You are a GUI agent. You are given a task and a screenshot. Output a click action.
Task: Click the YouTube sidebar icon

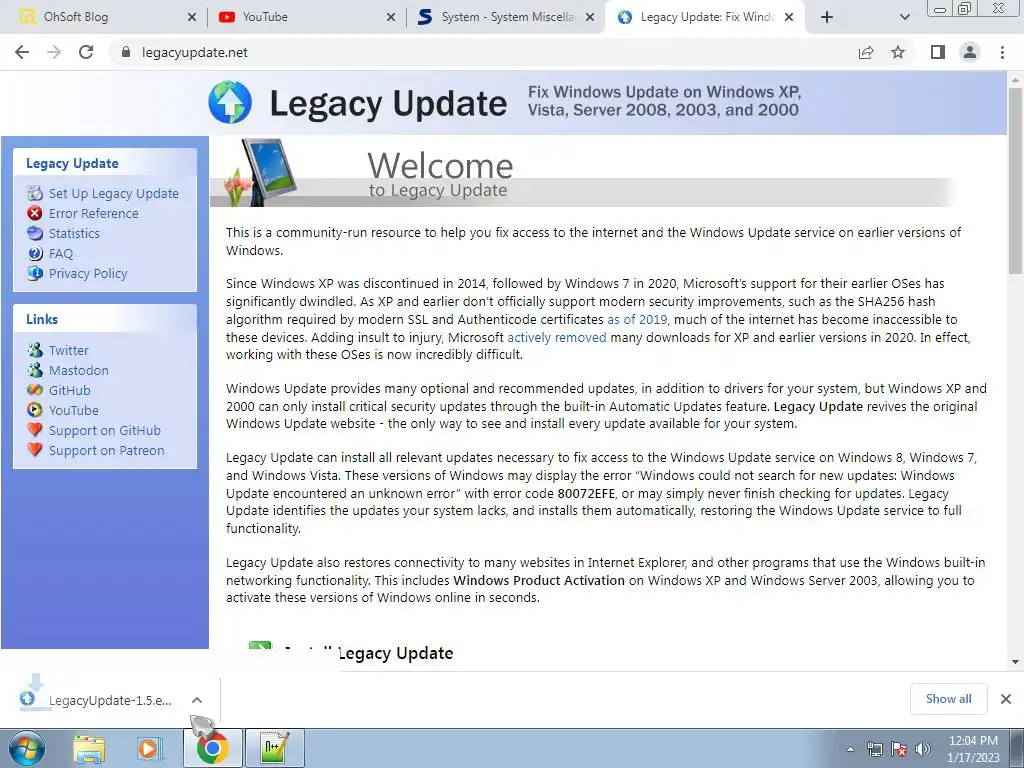pyautogui.click(x=35, y=410)
